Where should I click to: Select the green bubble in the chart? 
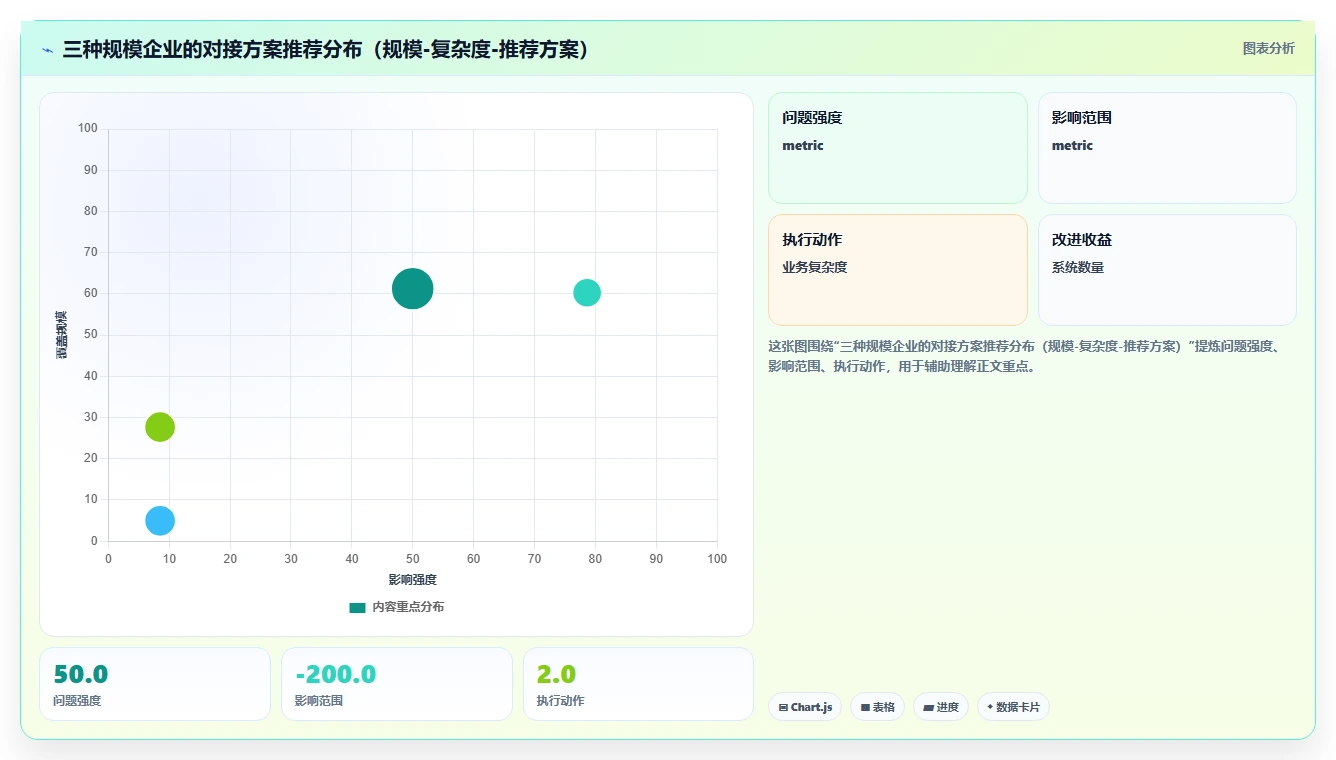click(160, 427)
